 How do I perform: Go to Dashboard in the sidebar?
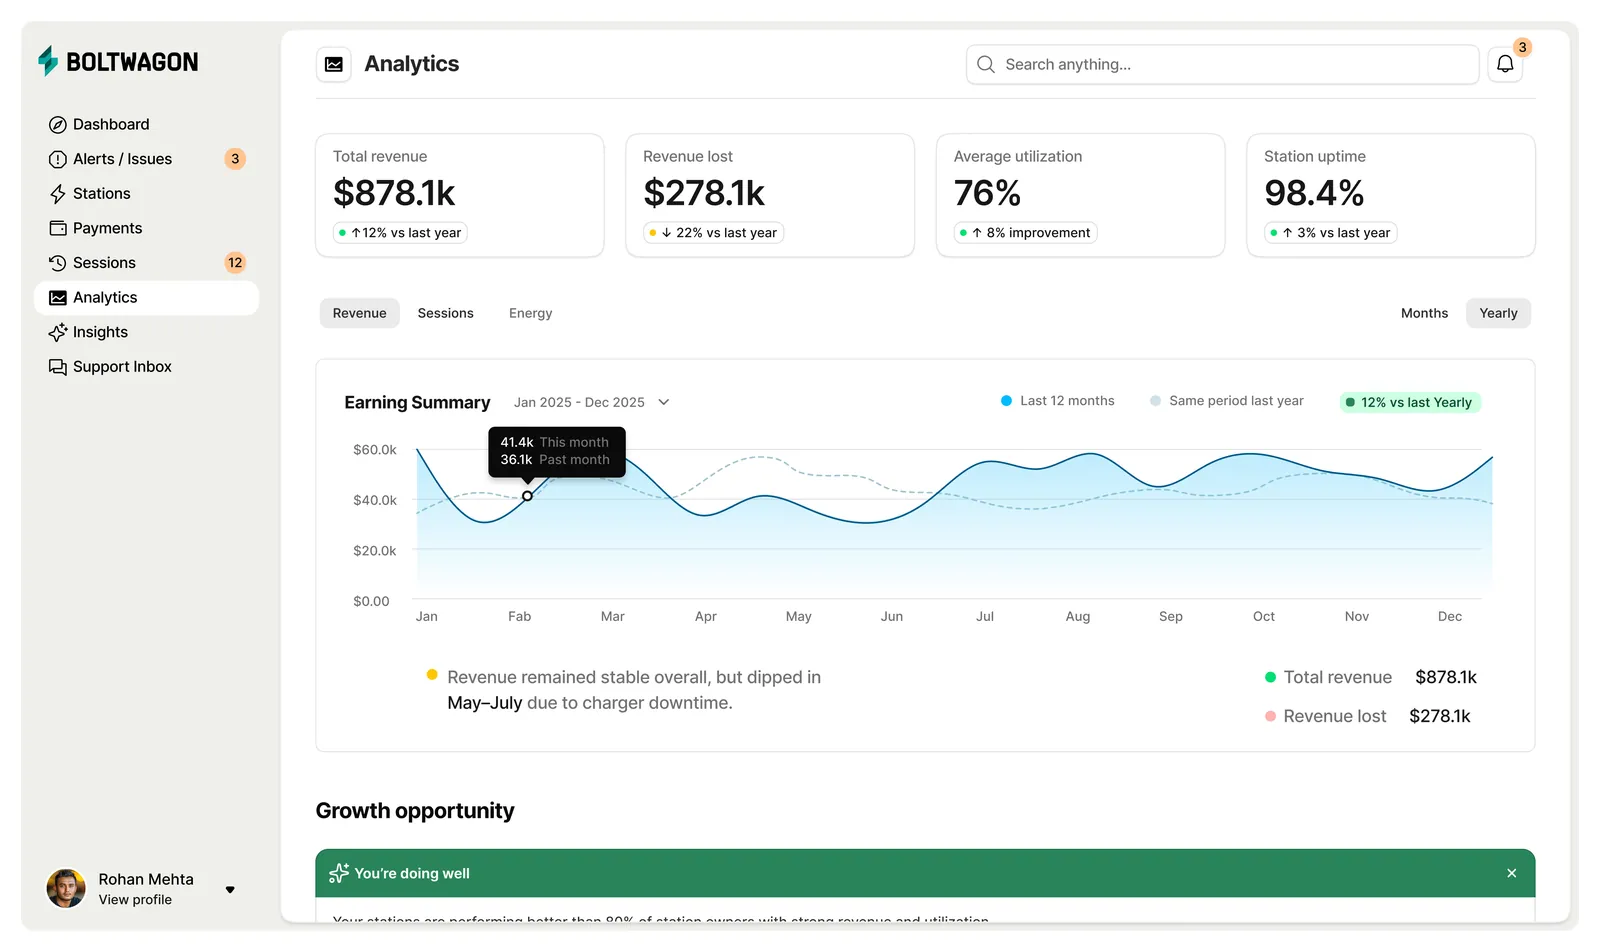click(147, 125)
